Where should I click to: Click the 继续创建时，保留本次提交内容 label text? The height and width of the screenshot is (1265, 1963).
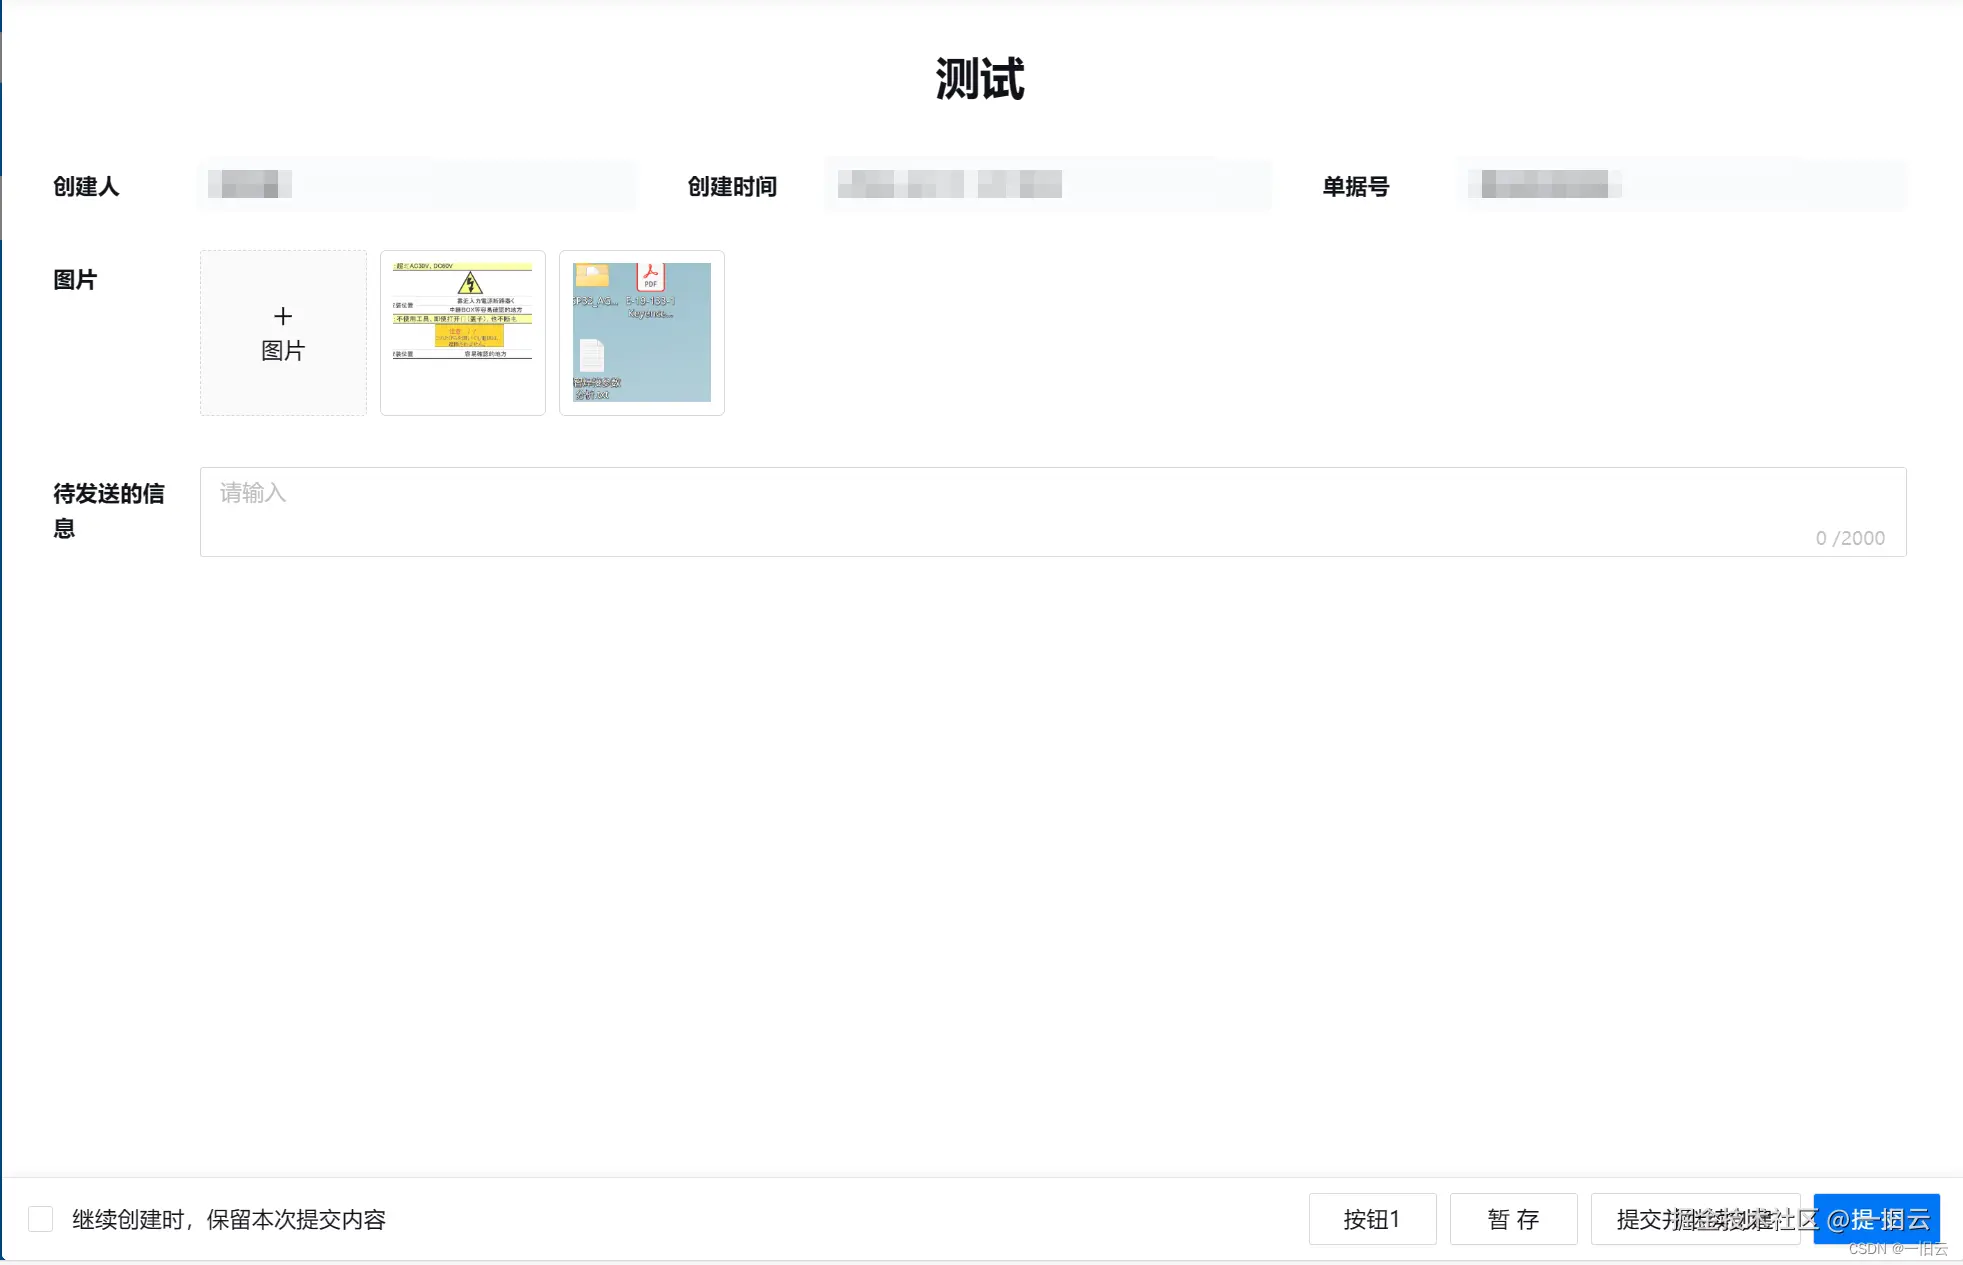pyautogui.click(x=228, y=1219)
